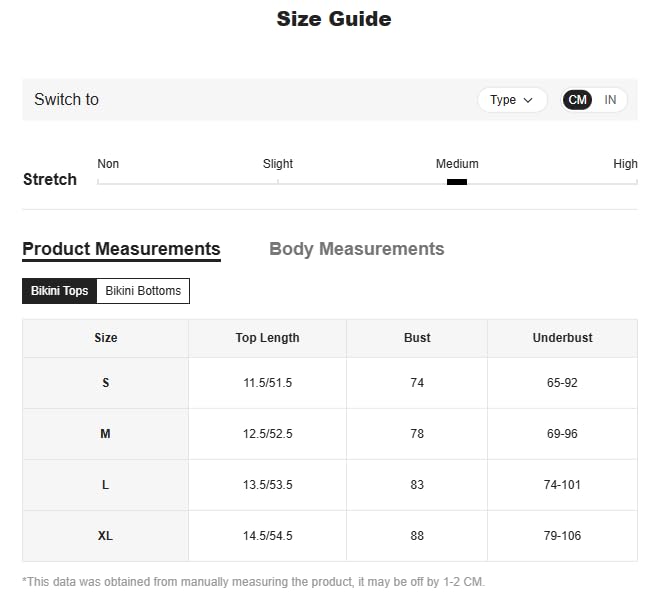Screen dimensions: 671x601
Task: Select the Bikini Tops button
Action: click(60, 291)
